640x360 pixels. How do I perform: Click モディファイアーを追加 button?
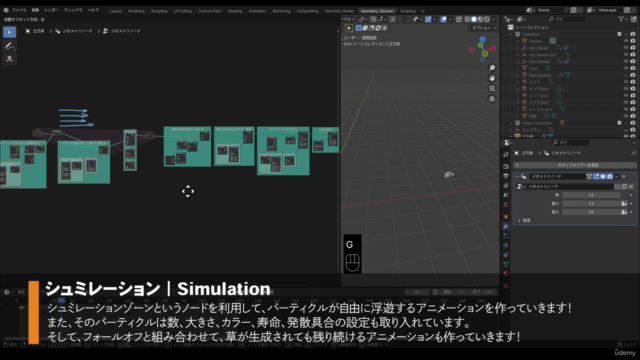pyautogui.click(x=575, y=165)
